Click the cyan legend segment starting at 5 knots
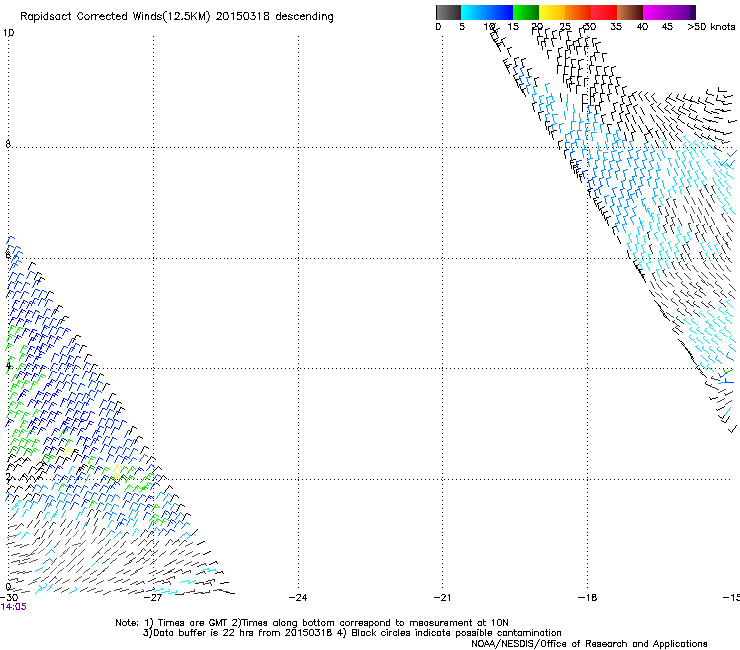The height and width of the screenshot is (650, 740). tap(474, 12)
